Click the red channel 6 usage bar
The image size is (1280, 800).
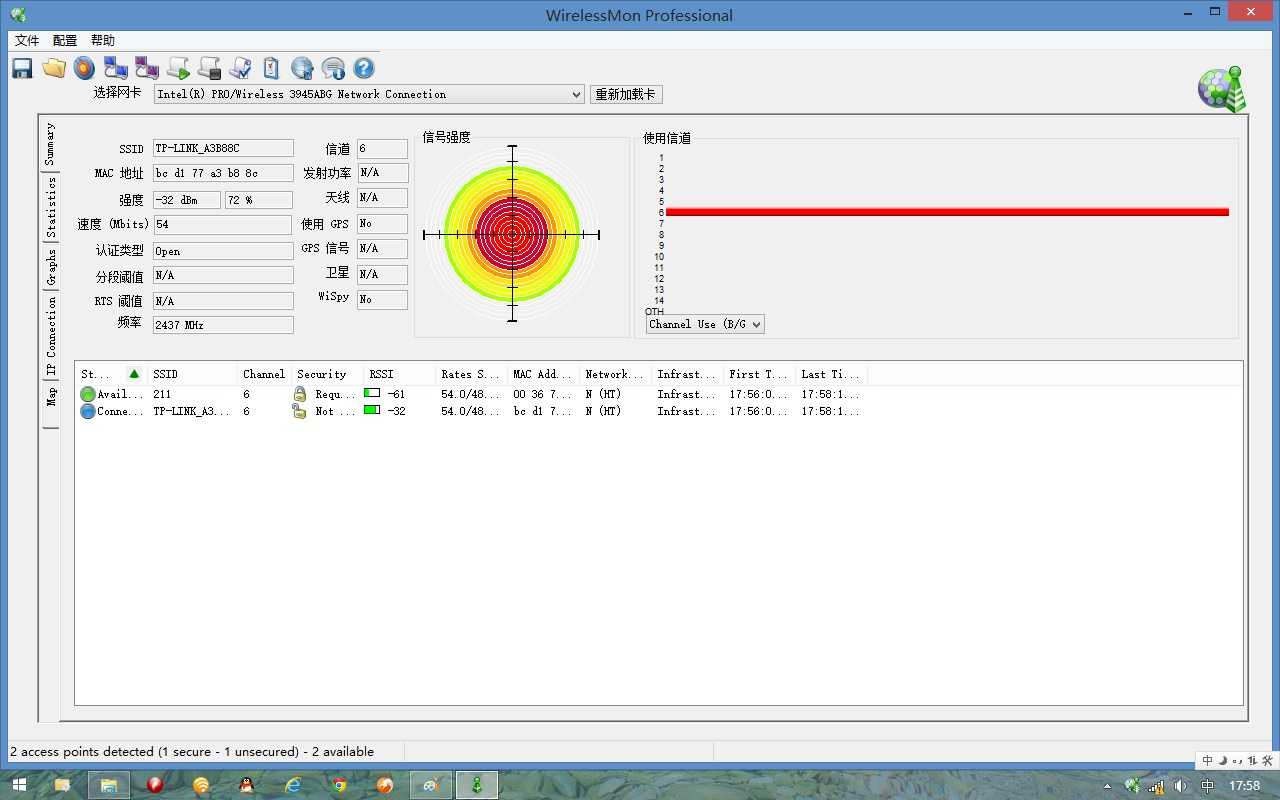click(947, 212)
